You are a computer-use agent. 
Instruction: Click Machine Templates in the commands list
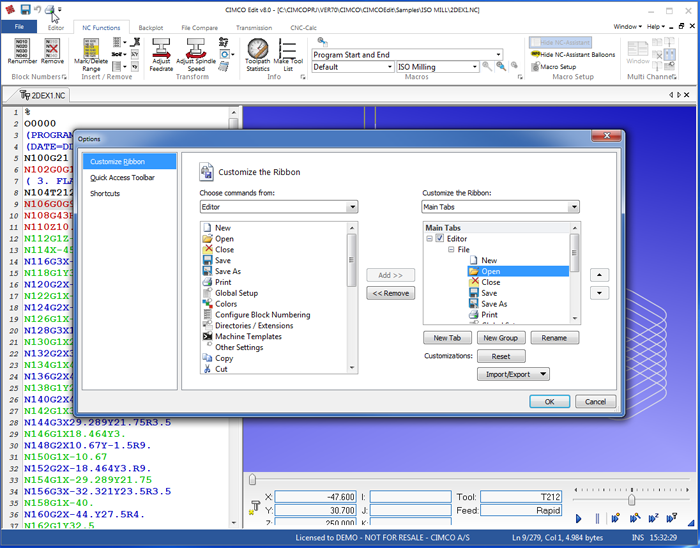click(x=248, y=336)
